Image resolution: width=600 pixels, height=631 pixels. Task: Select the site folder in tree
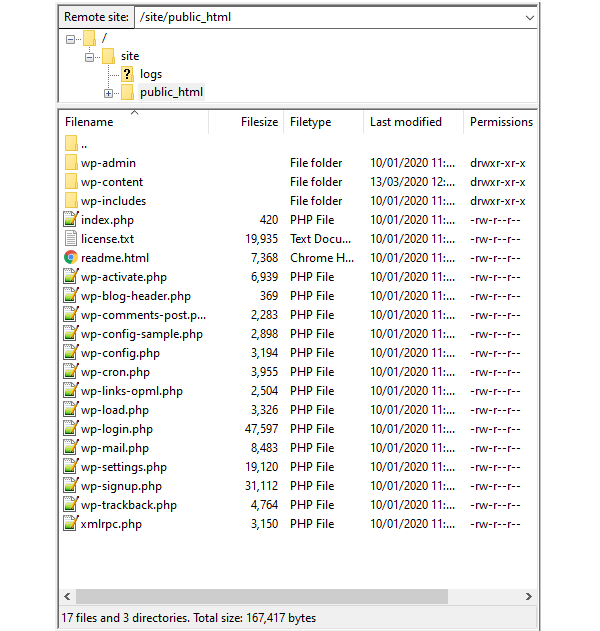pyautogui.click(x=130, y=56)
